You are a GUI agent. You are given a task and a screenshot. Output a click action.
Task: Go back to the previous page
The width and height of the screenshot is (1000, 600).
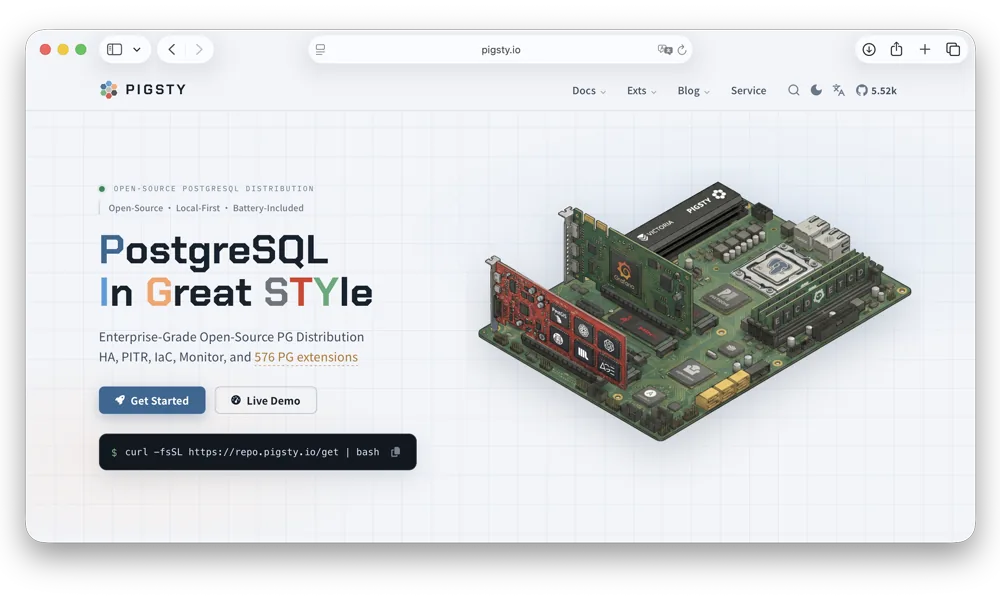pos(172,49)
